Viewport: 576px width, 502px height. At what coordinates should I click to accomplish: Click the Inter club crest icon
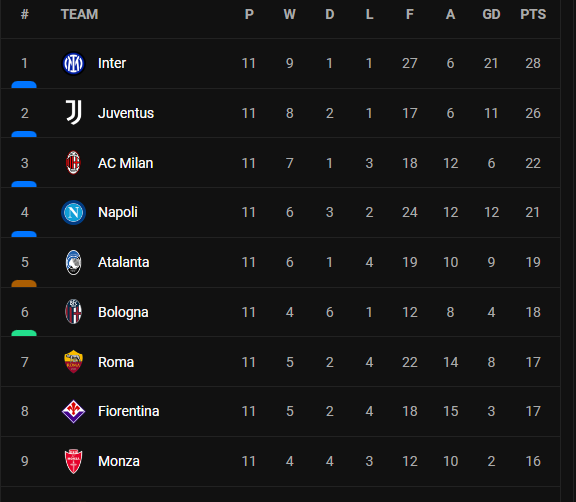point(73,64)
